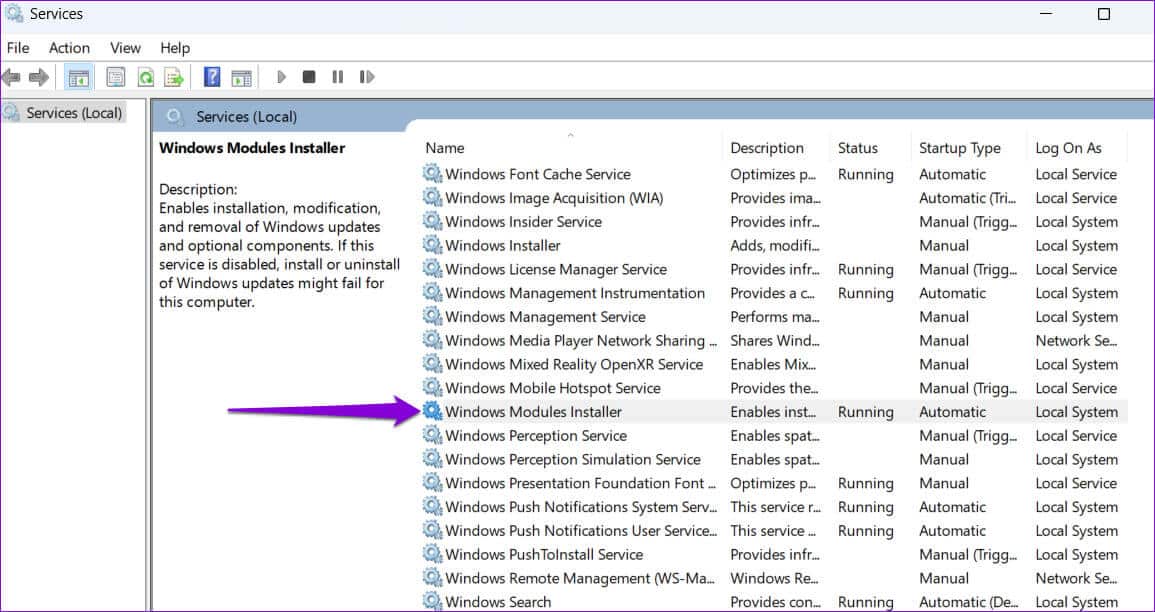Open the Help menu
The height and width of the screenshot is (612, 1155).
(x=175, y=48)
